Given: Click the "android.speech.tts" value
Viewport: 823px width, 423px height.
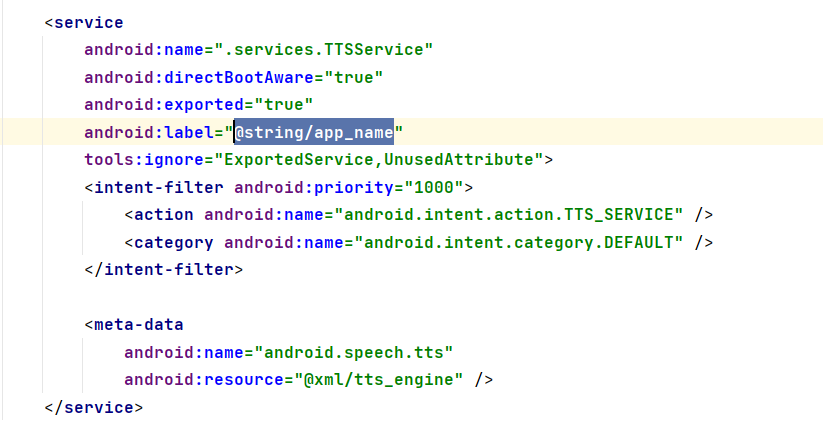Looking at the screenshot, I should tap(353, 352).
